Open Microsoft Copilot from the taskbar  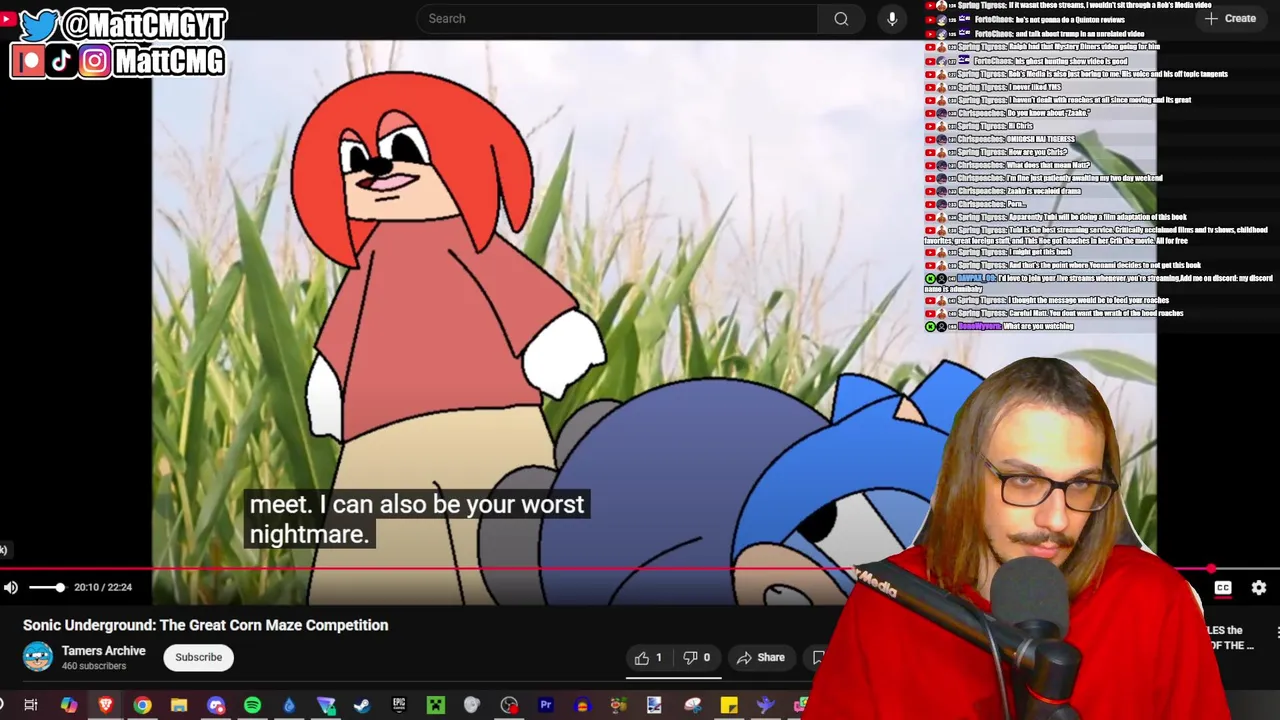coord(68,705)
